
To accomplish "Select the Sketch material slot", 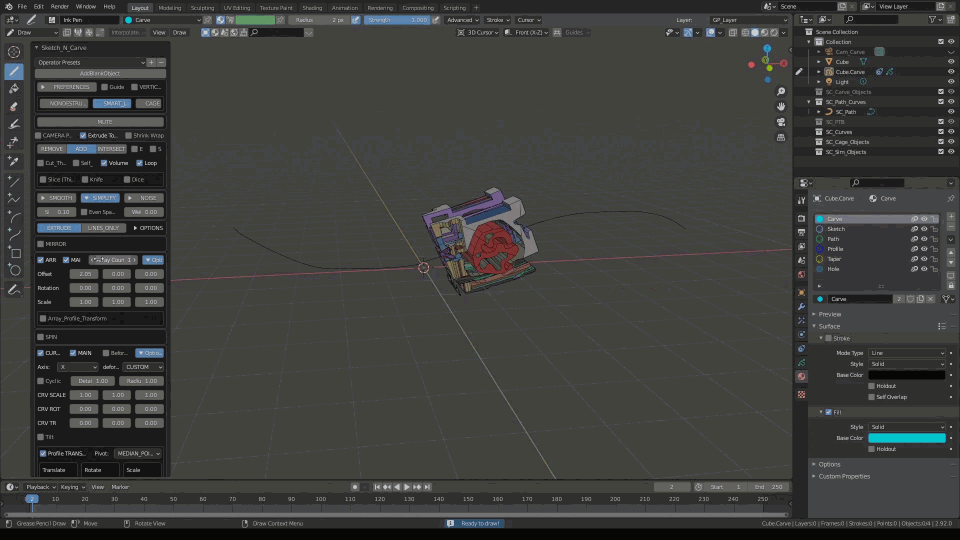I will [x=836, y=229].
